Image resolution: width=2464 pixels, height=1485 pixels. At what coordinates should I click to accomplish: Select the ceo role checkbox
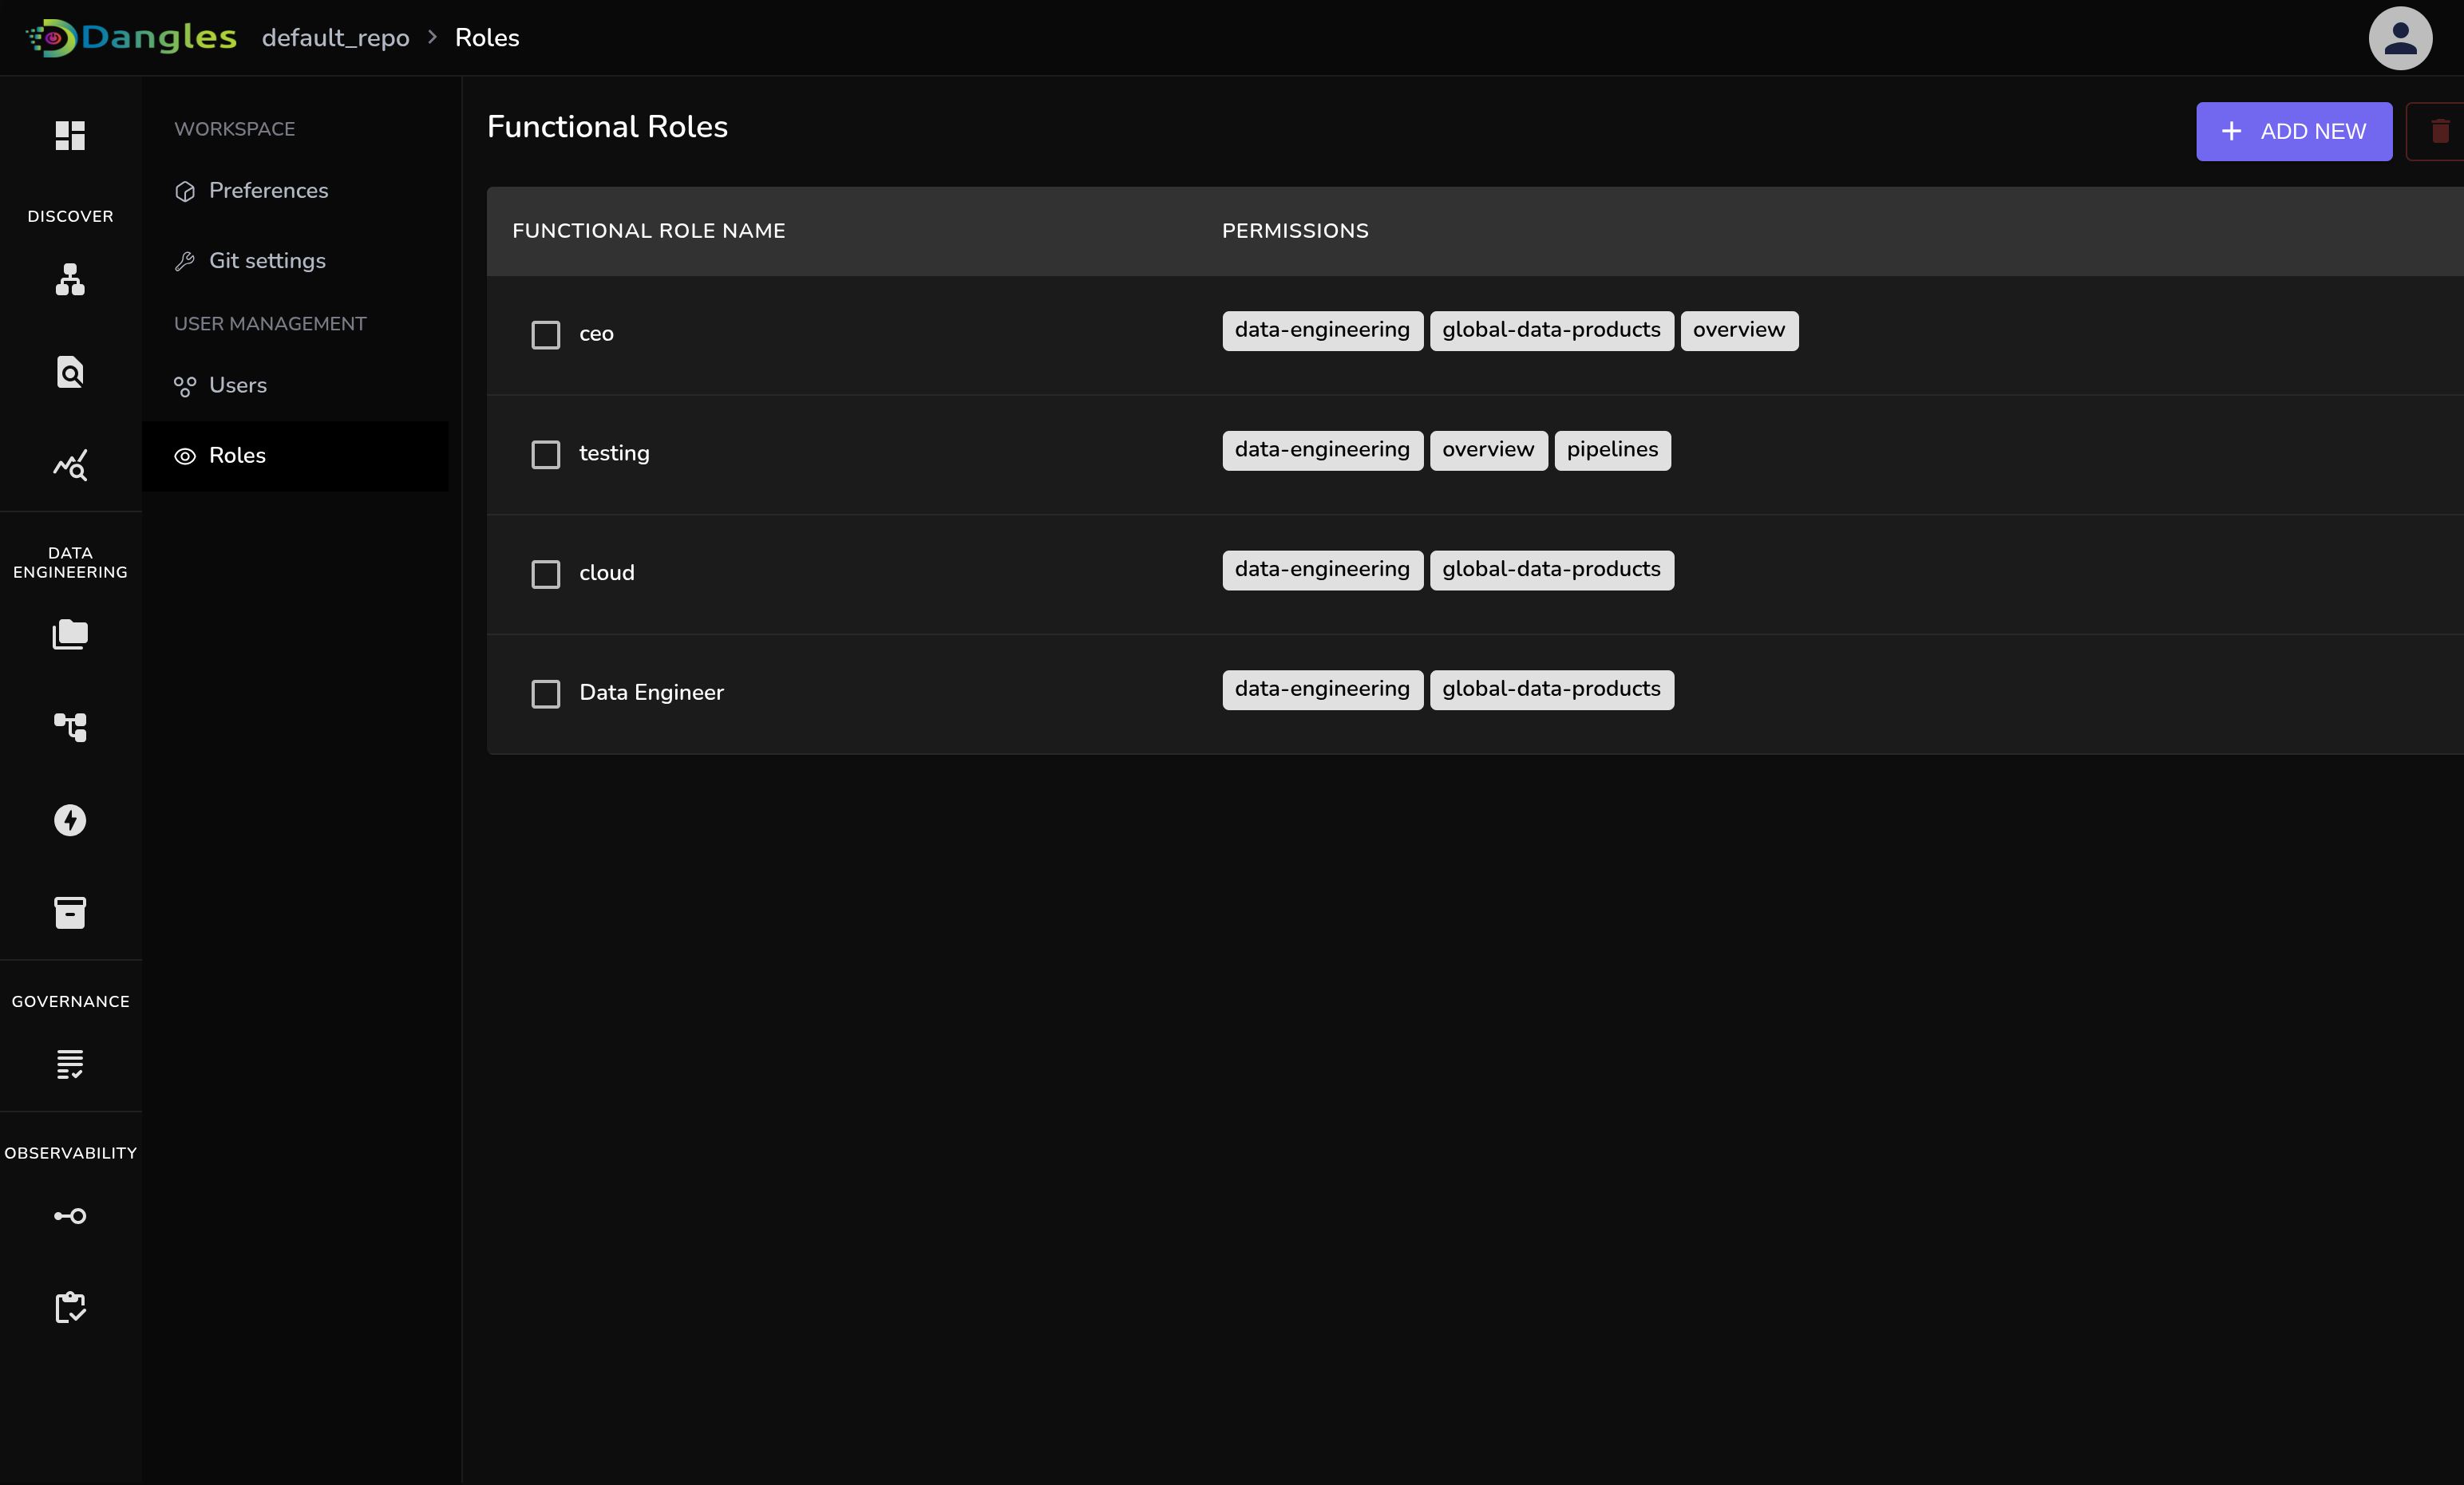pyautogui.click(x=545, y=334)
